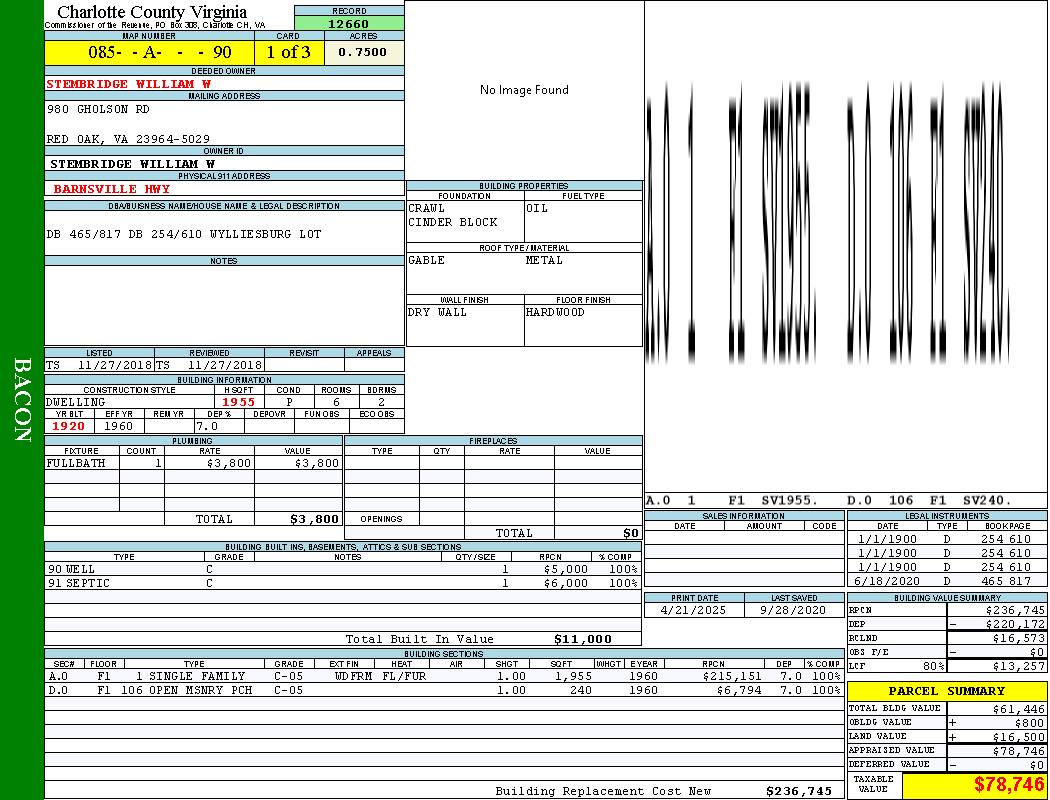This screenshot has width=1050, height=800.
Task: Click the card count 1 of 3
Action: click(289, 52)
